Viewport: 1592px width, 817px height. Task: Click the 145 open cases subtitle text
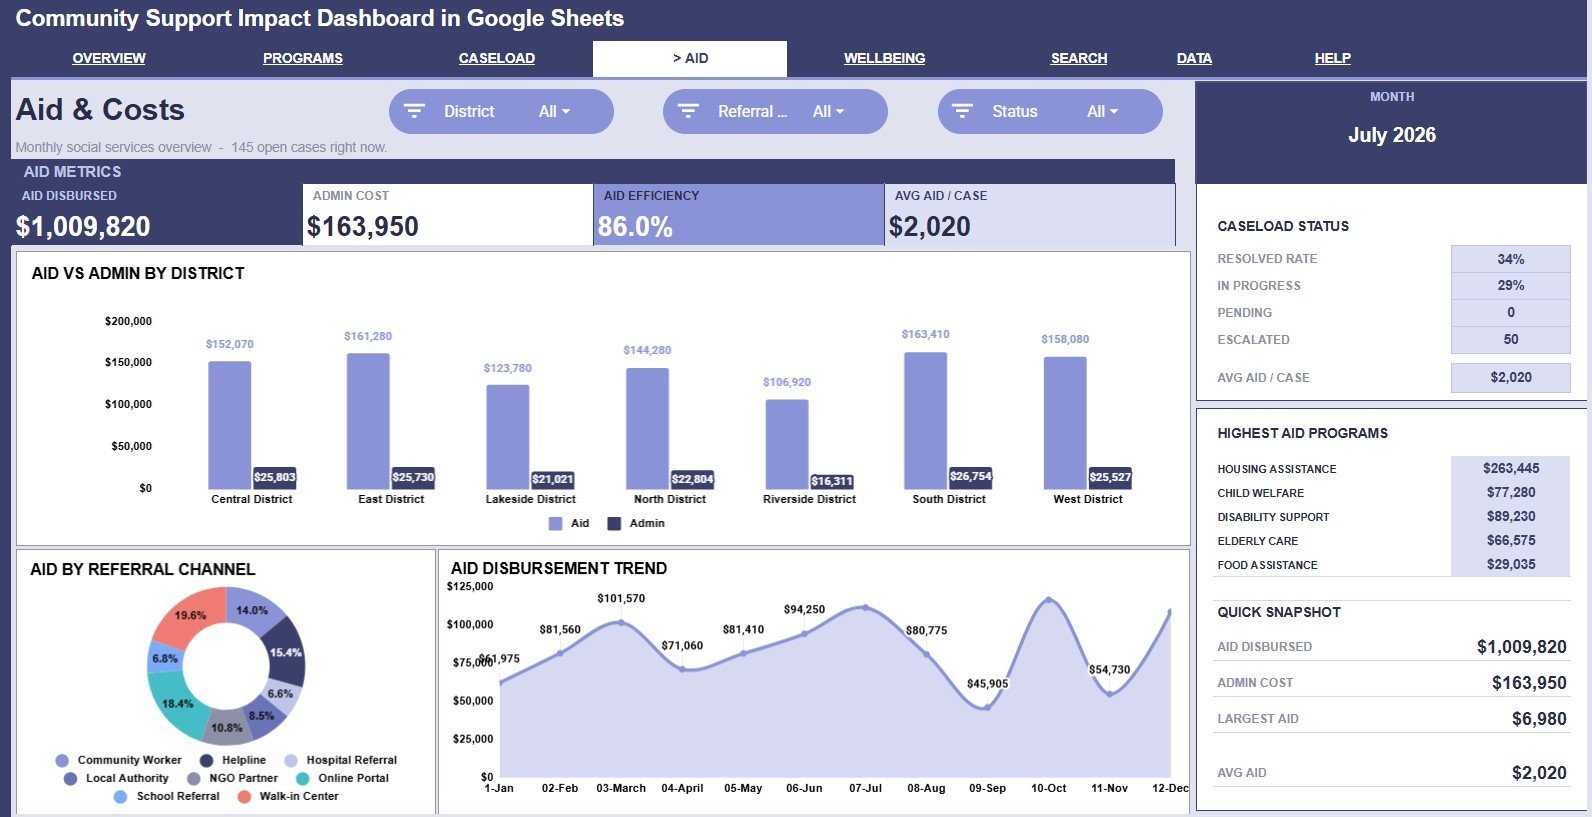coord(309,147)
